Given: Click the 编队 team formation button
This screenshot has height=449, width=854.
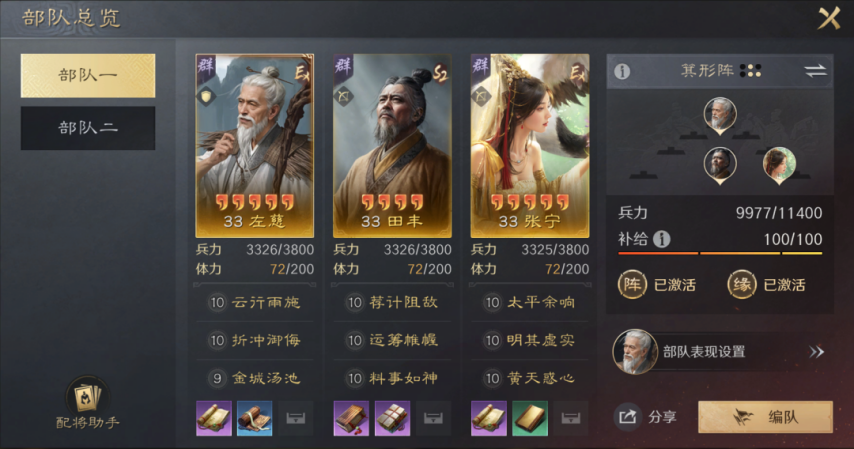Looking at the screenshot, I should 765,417.
